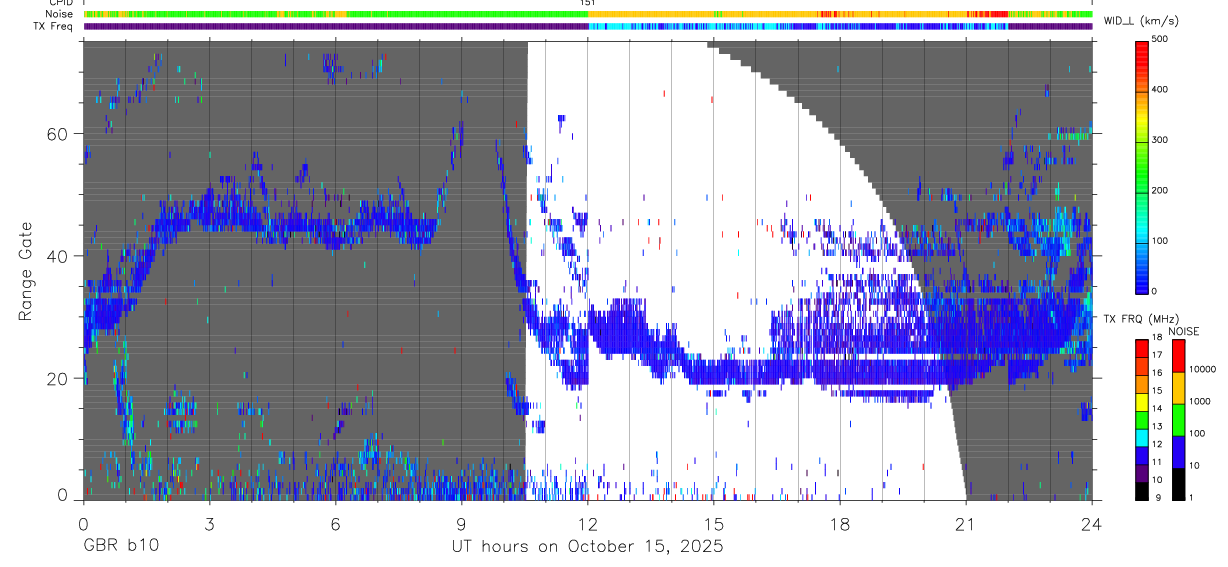Image resolution: width=1228 pixels, height=567 pixels.
Task: Click the 6 tick on the UT hours axis
Action: (335, 522)
